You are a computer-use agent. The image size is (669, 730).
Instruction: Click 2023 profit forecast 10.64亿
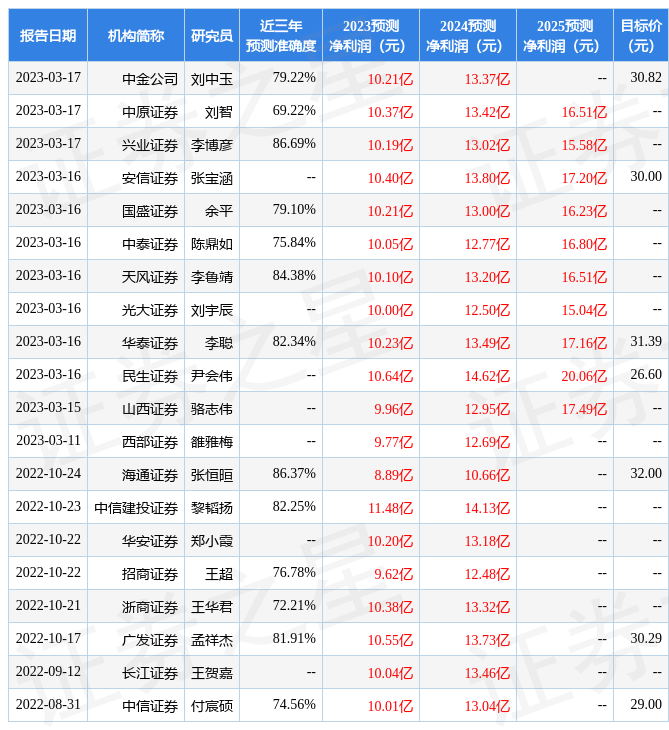(390, 376)
